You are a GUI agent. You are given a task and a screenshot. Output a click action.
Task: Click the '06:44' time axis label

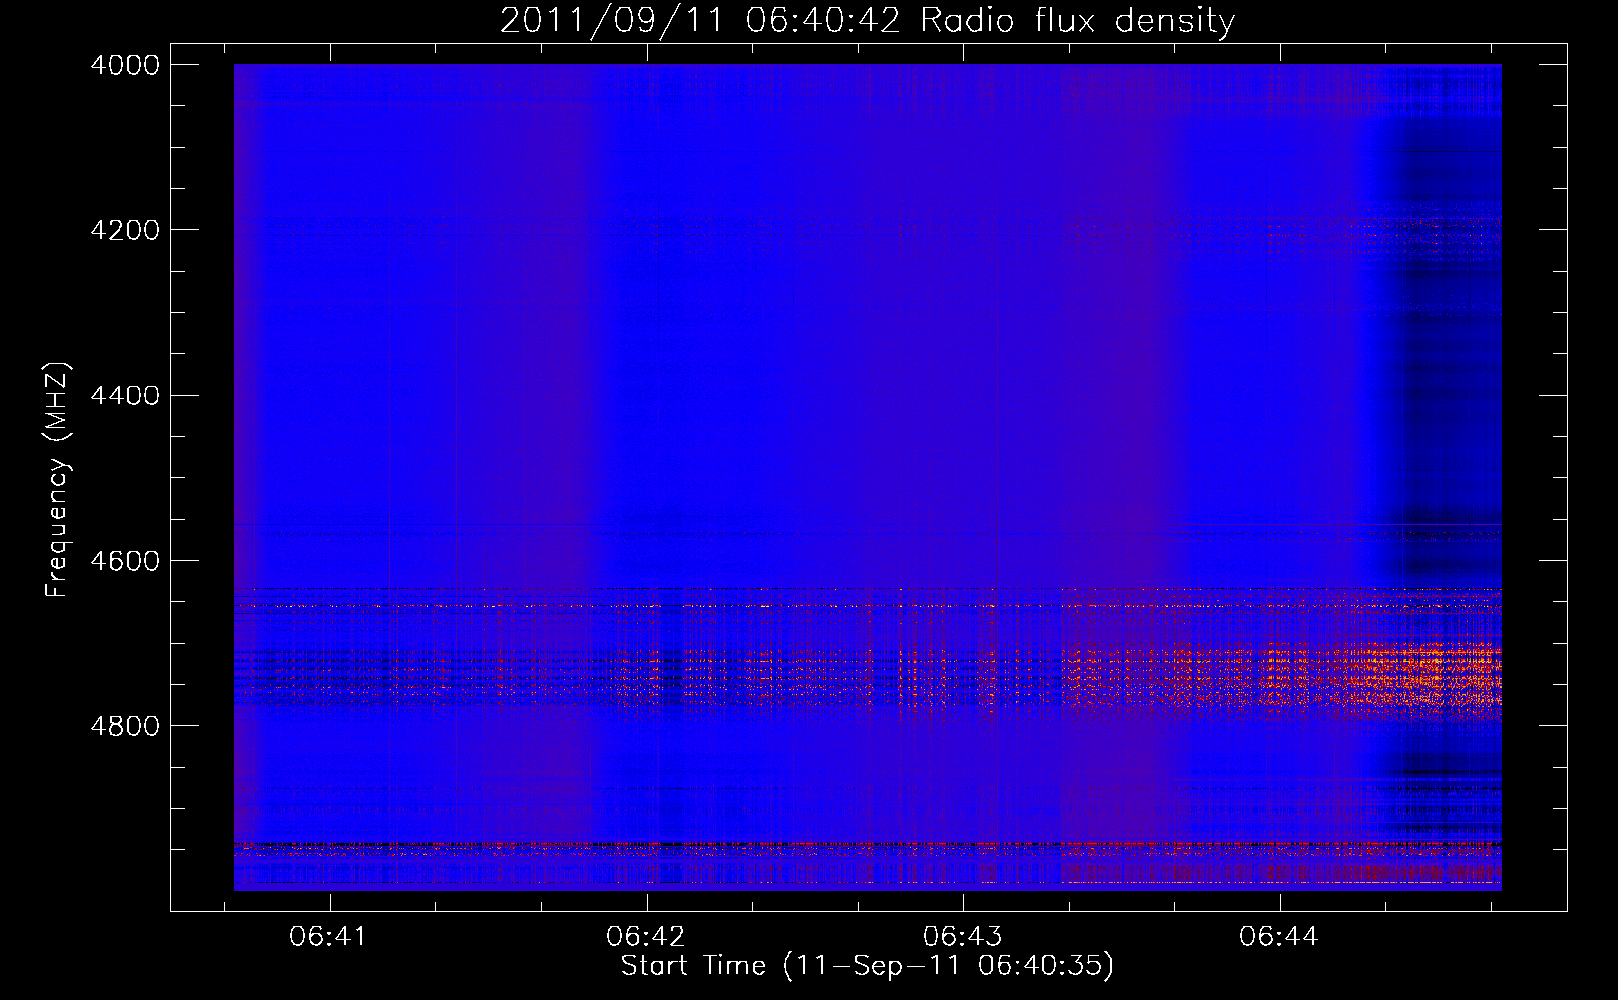[x=1279, y=937]
